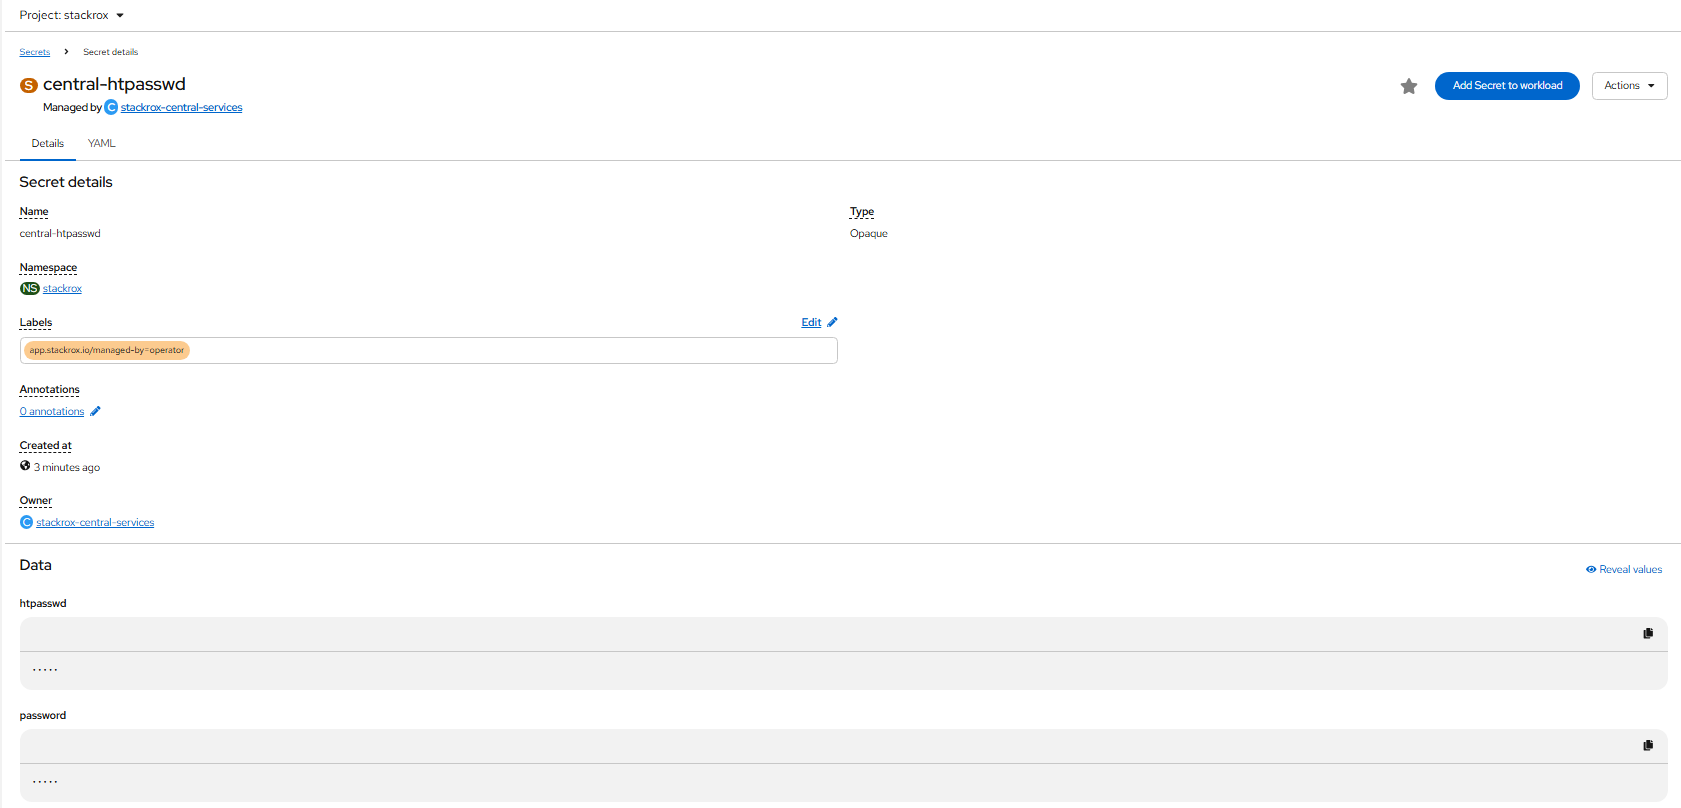Open the stackrox namespace link
Image resolution: width=1681 pixels, height=808 pixels.
point(62,288)
